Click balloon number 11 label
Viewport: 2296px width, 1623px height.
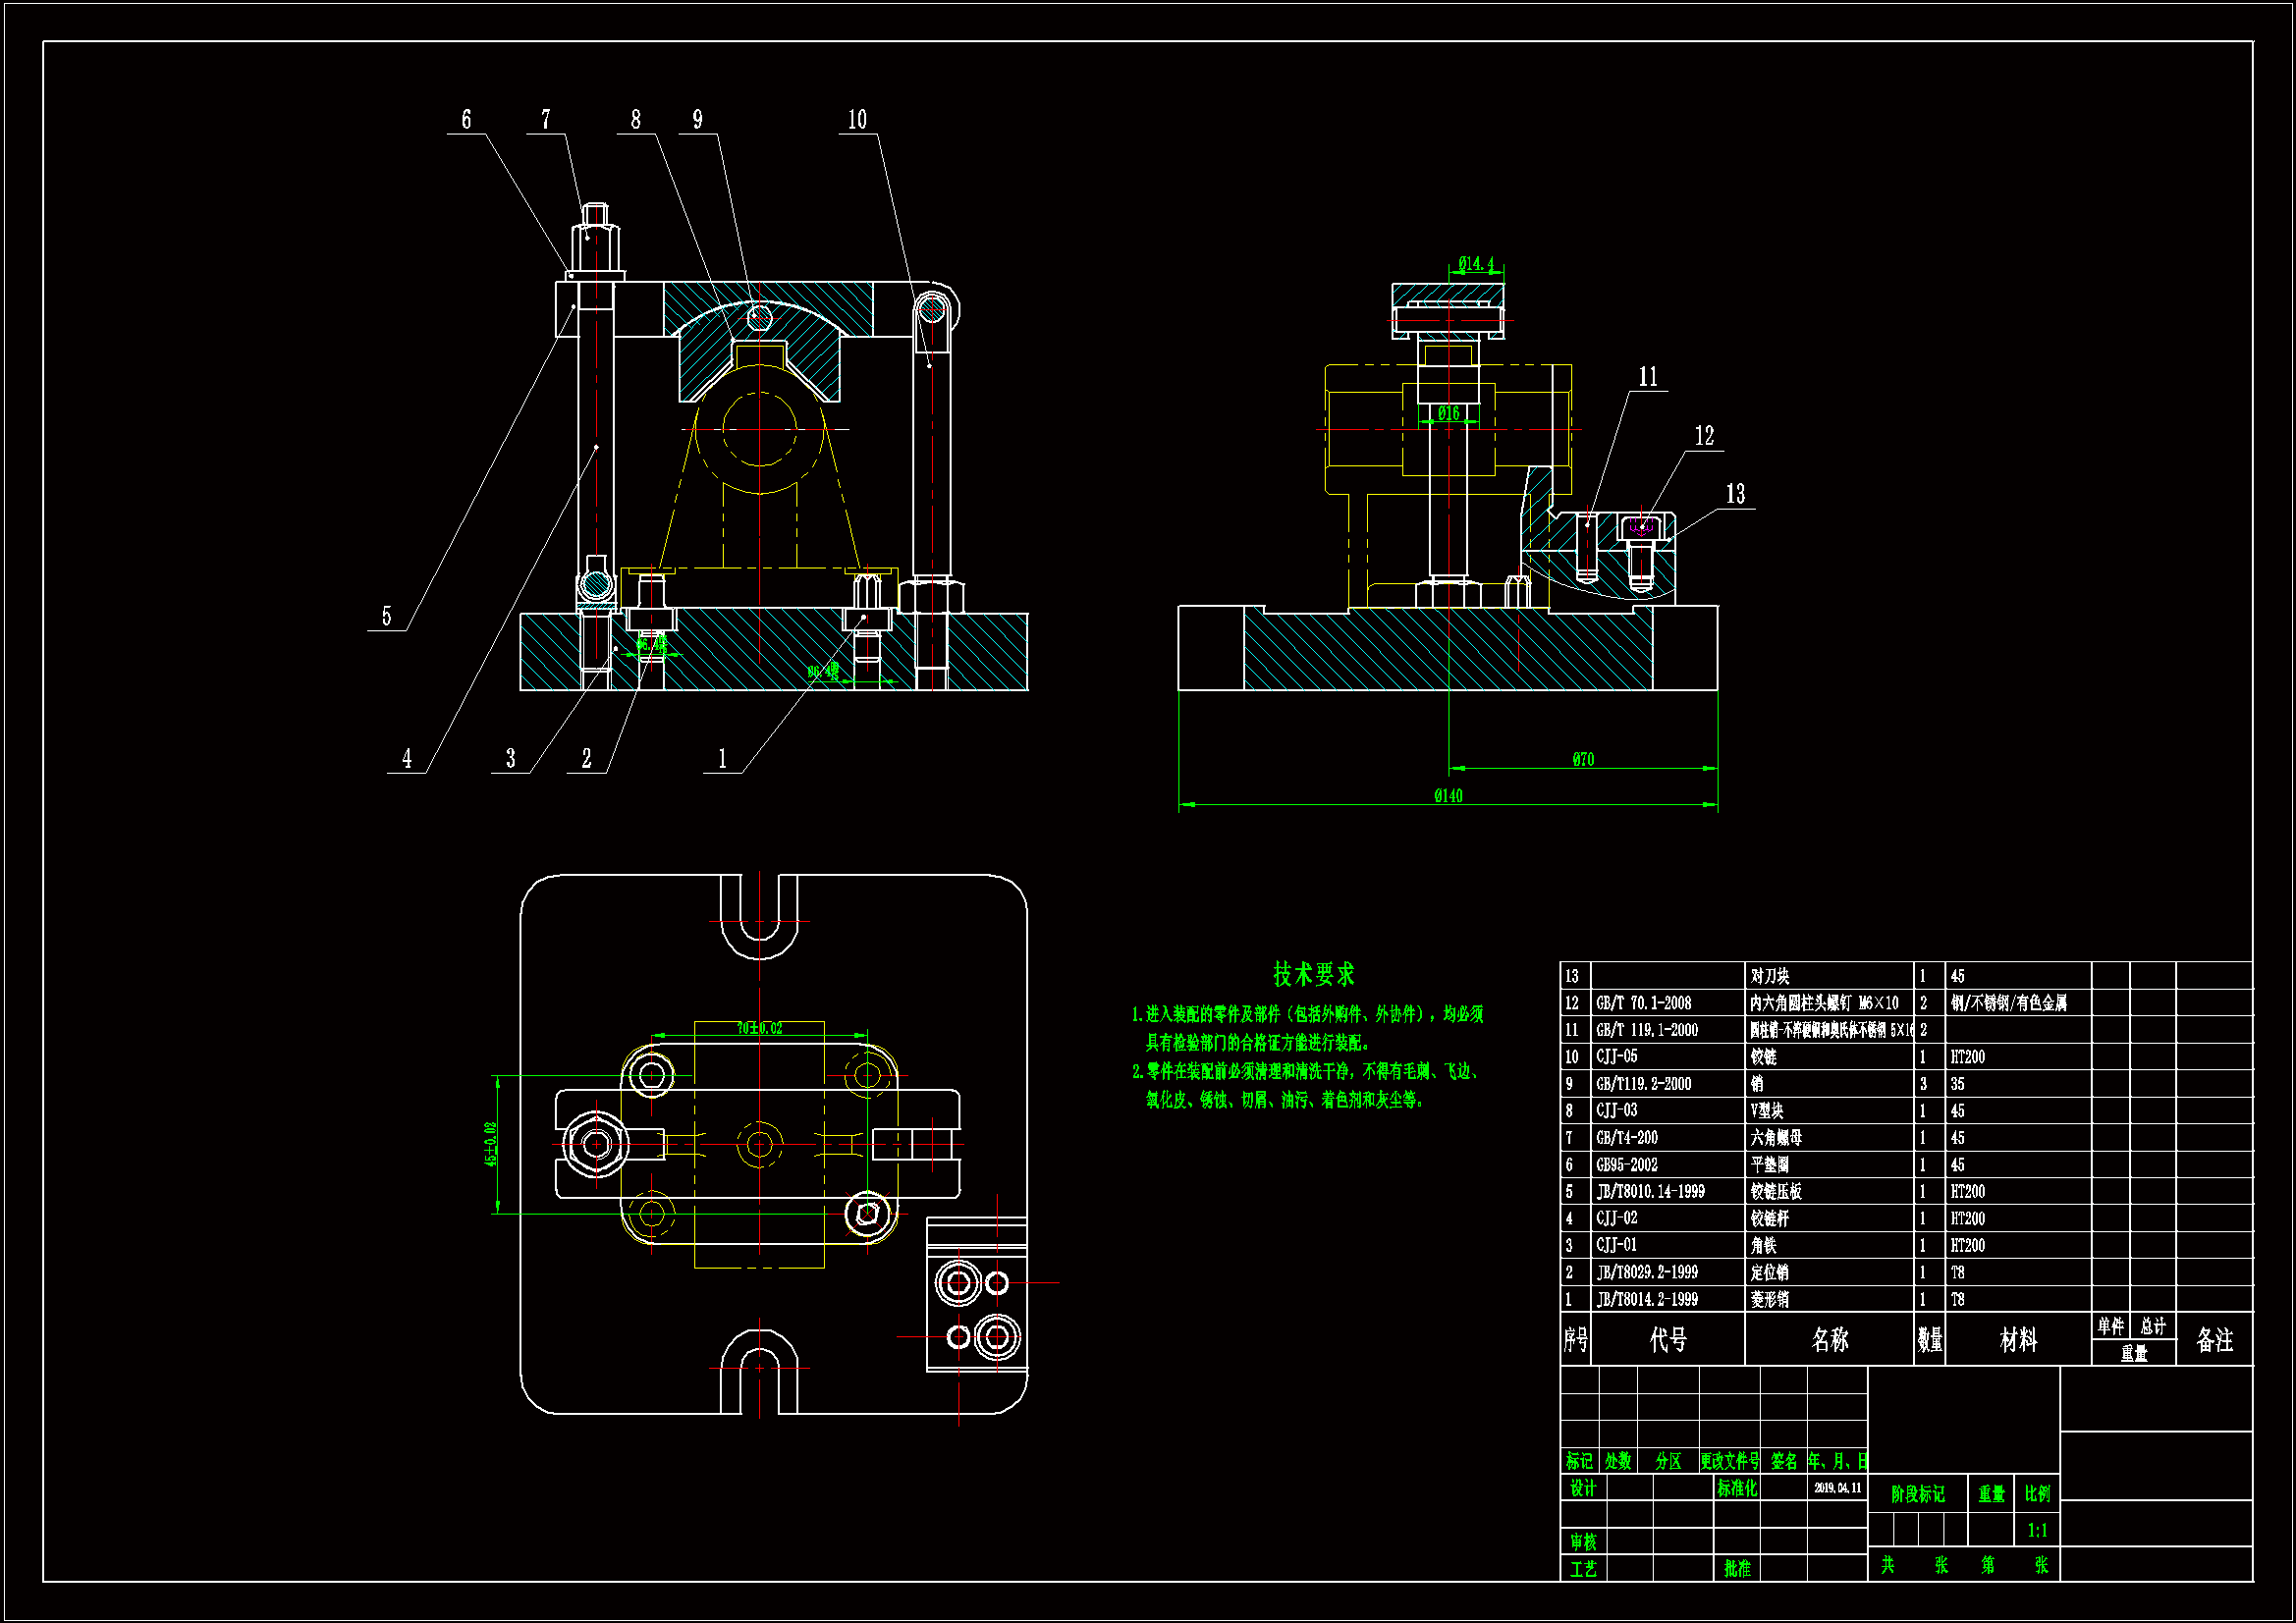tap(1648, 377)
